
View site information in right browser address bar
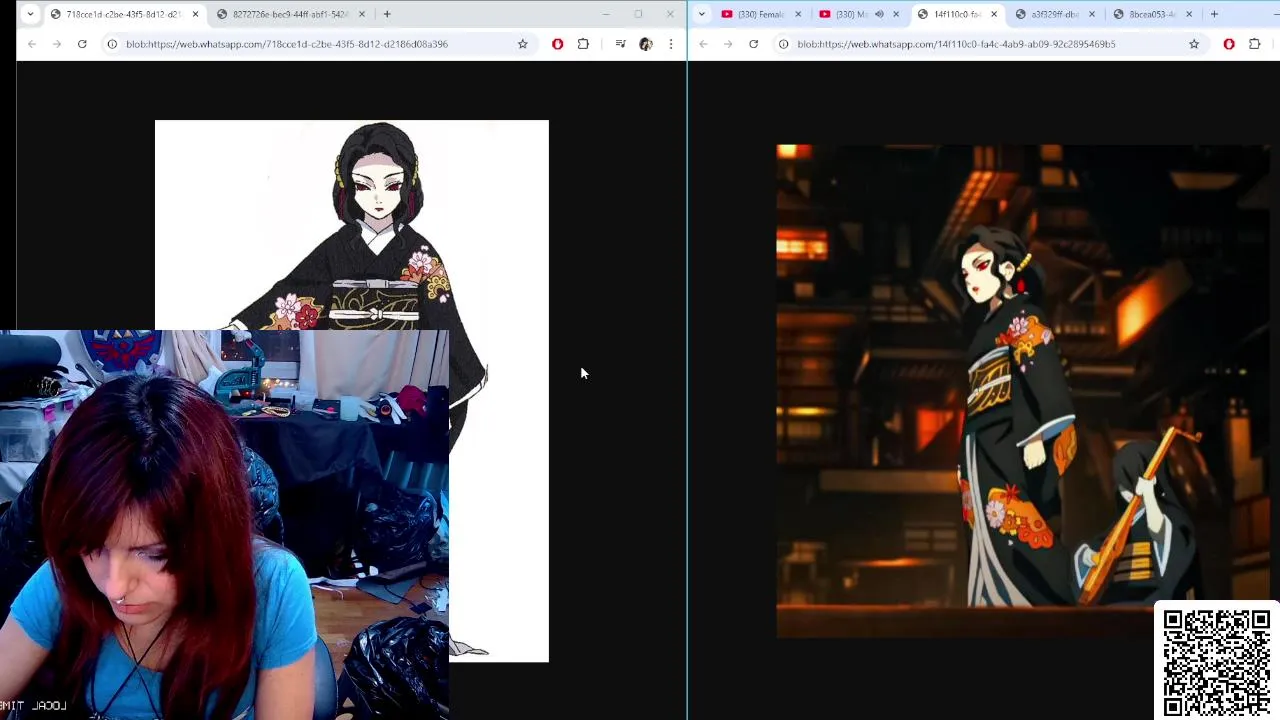(x=783, y=44)
